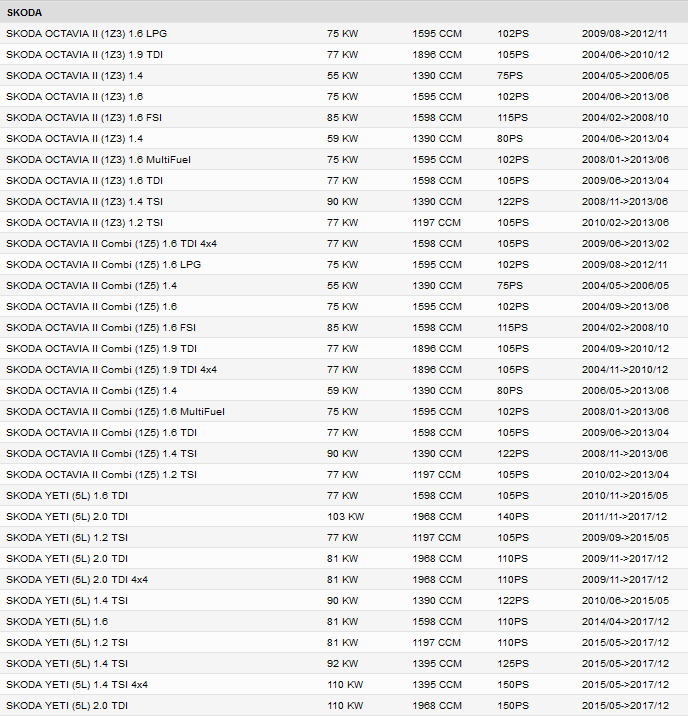The height and width of the screenshot is (716, 688).
Task: Click 85 KW in Combi (1Z5) 1.6 FSI row
Action: click(x=342, y=328)
